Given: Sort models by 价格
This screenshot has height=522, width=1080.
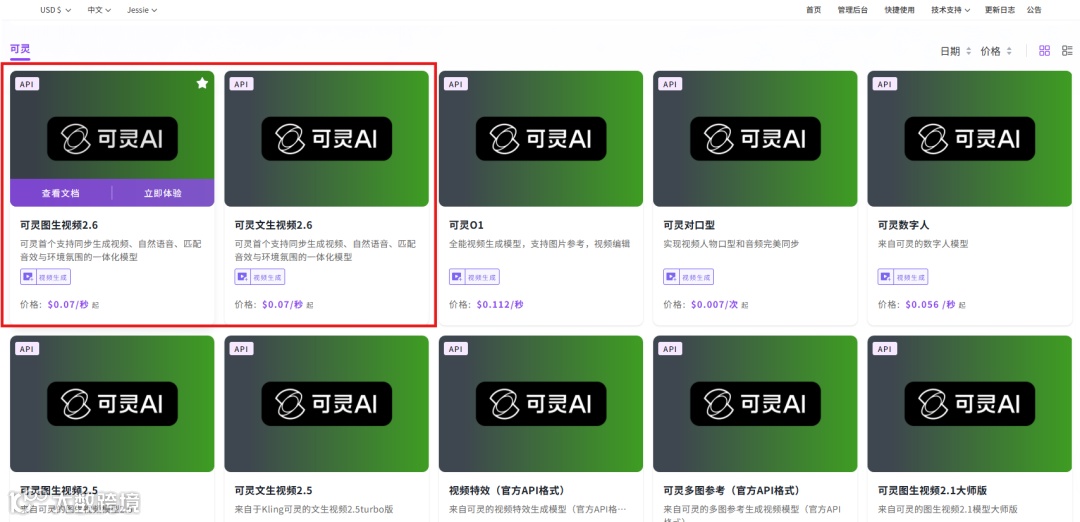Looking at the screenshot, I should [x=997, y=51].
